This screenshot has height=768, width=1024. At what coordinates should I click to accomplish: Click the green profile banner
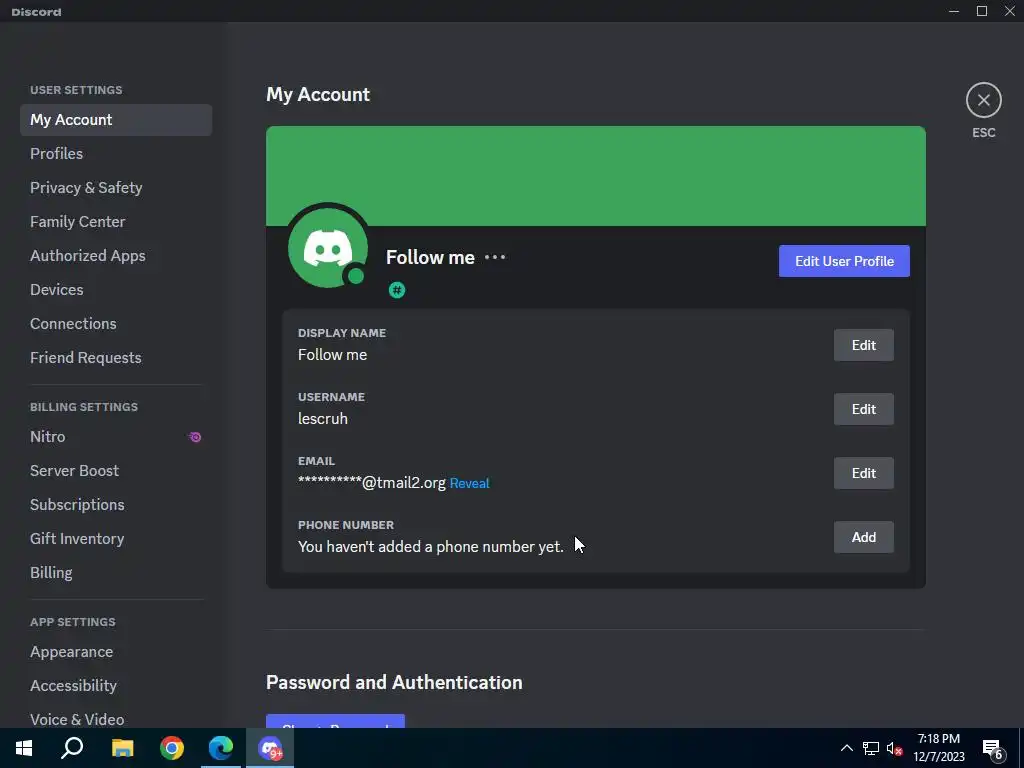(x=596, y=176)
